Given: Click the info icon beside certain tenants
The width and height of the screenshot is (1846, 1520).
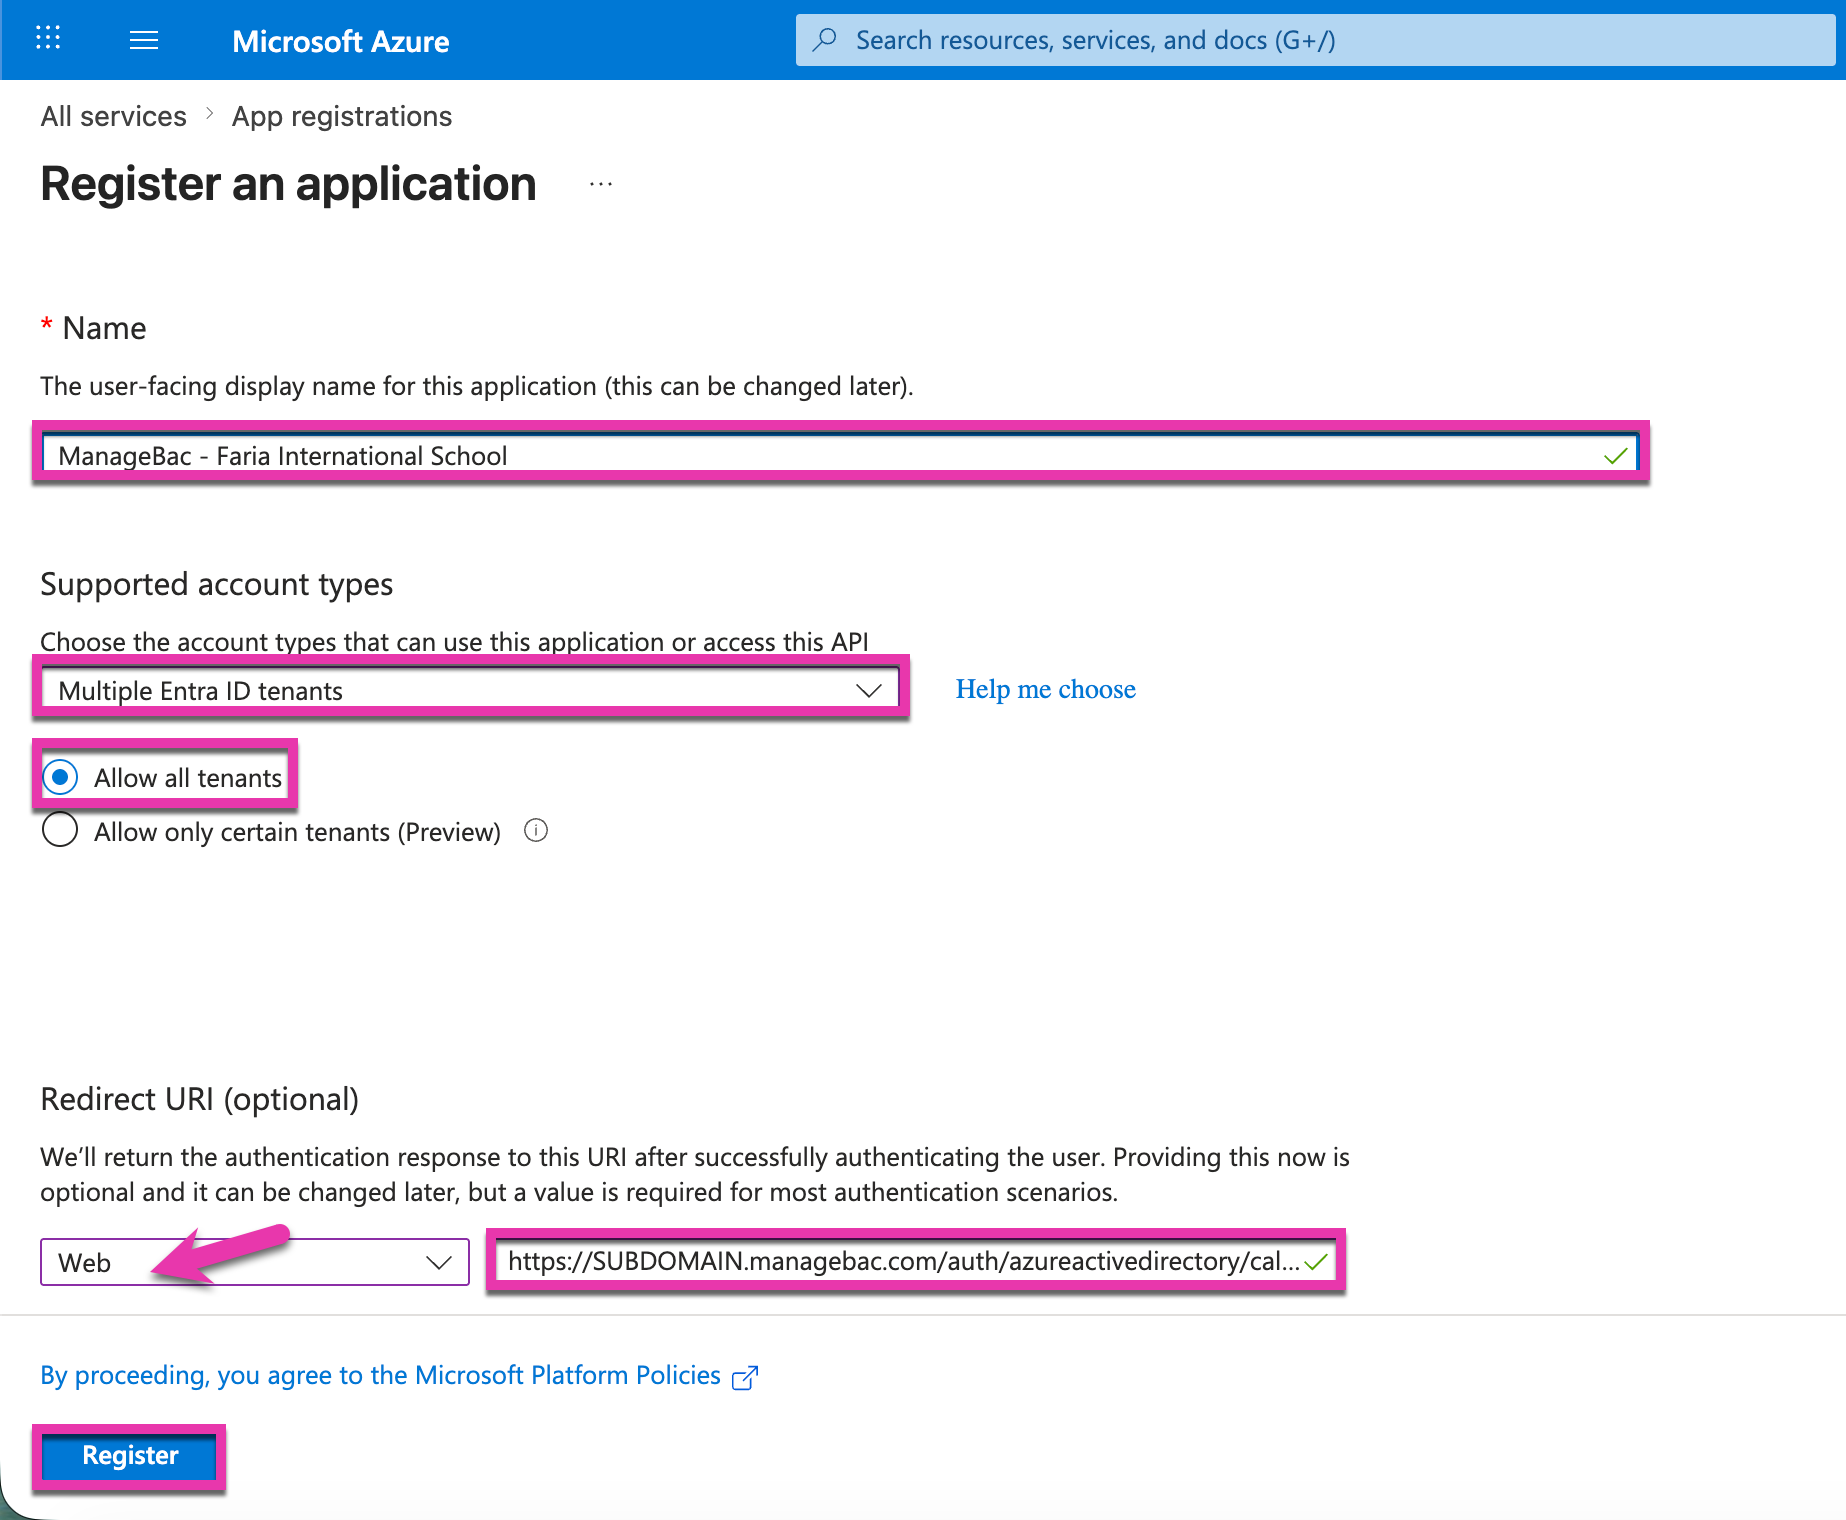Looking at the screenshot, I should pos(536,831).
